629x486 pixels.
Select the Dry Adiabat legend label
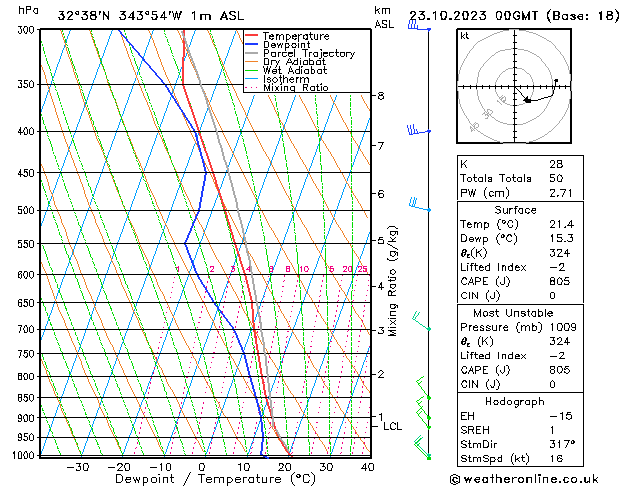pyautogui.click(x=294, y=62)
